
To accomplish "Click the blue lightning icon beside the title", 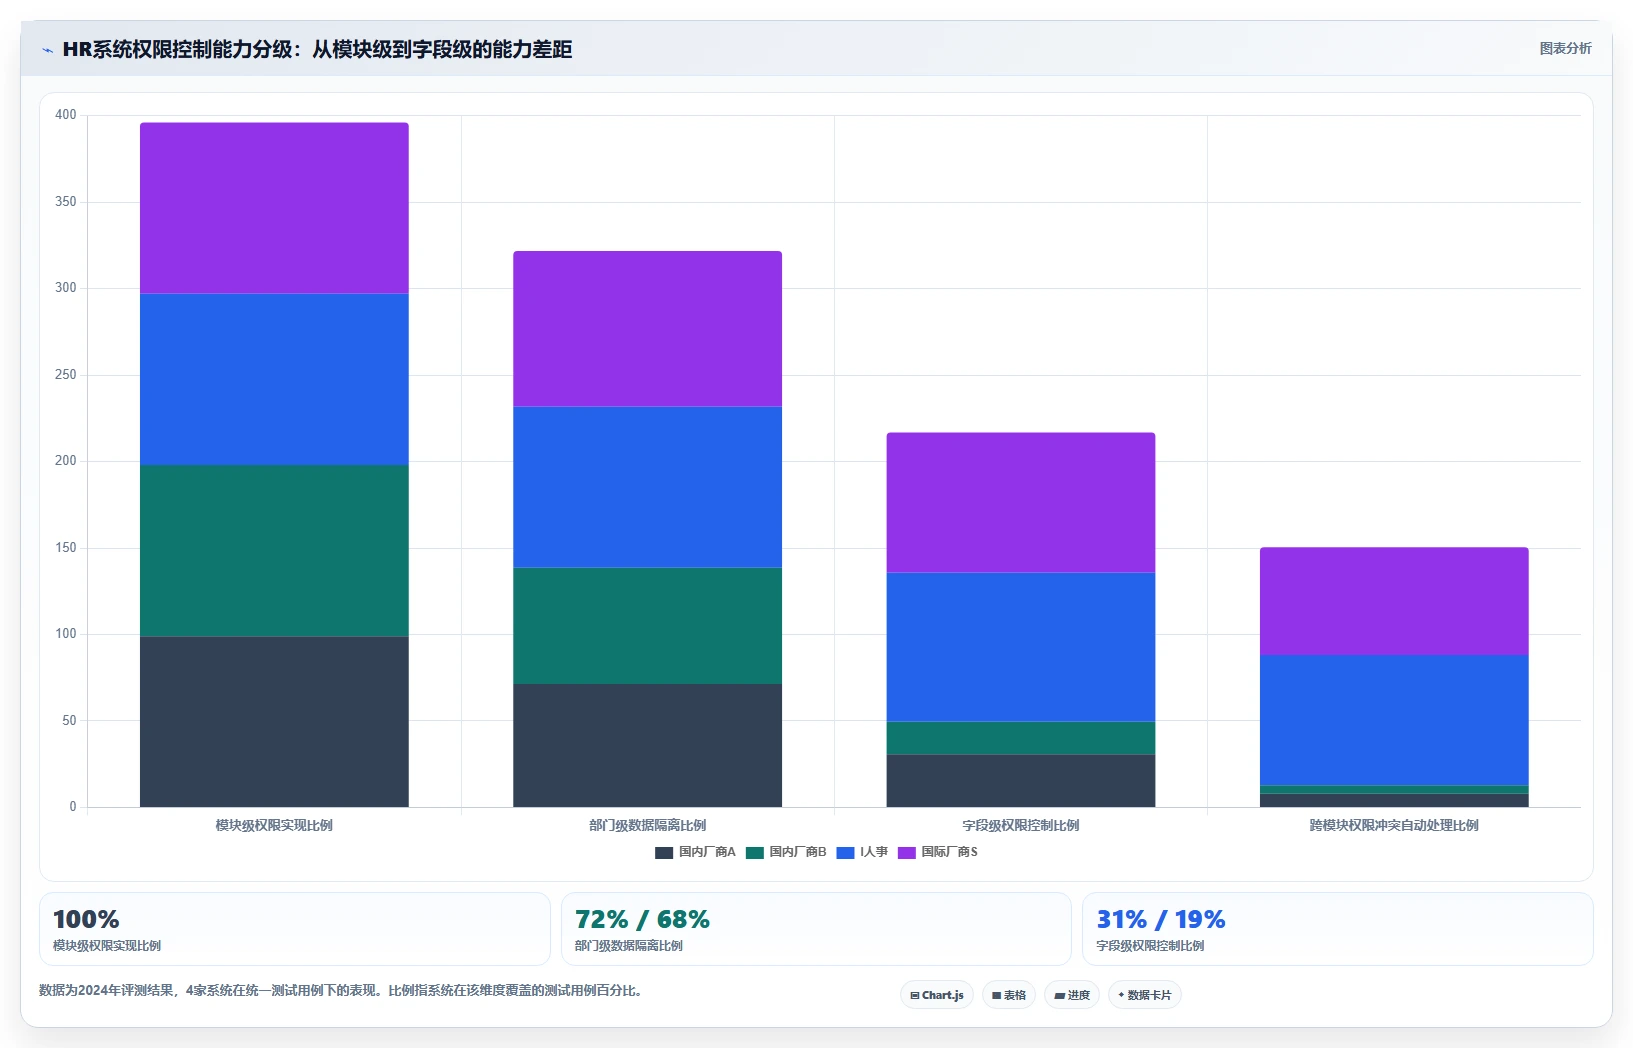I will coord(47,50).
